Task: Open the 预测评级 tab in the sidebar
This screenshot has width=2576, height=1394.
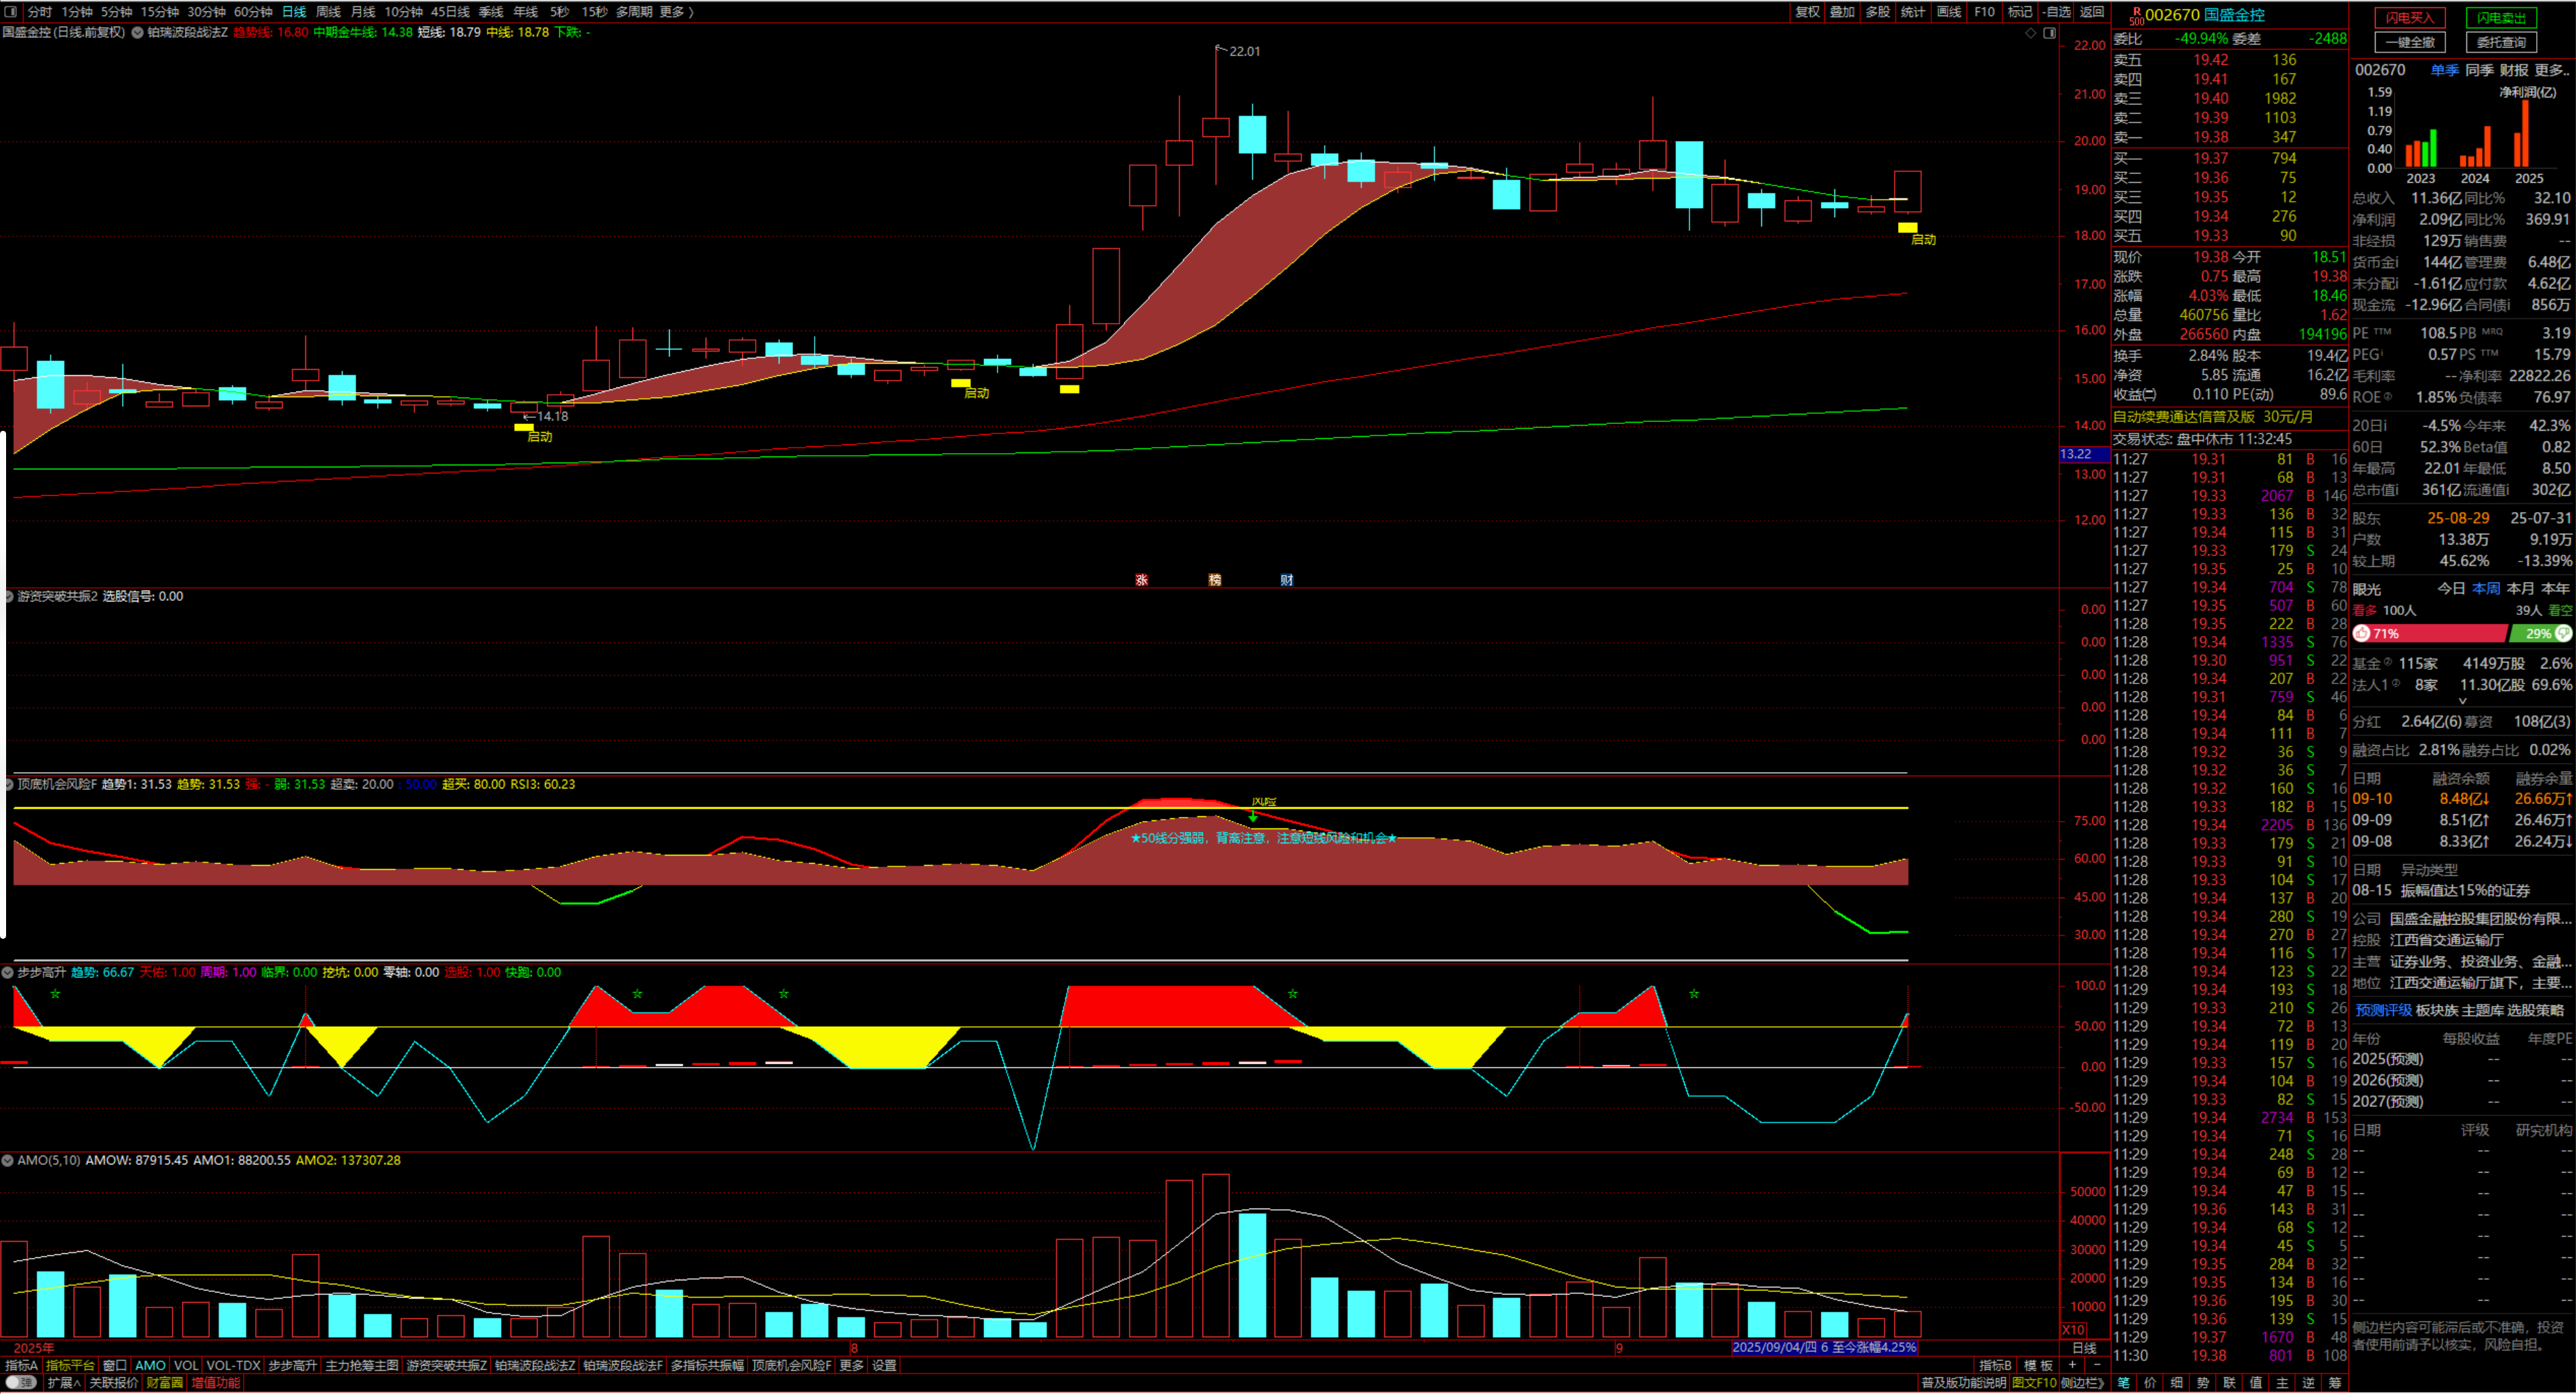Action: tap(2383, 1011)
